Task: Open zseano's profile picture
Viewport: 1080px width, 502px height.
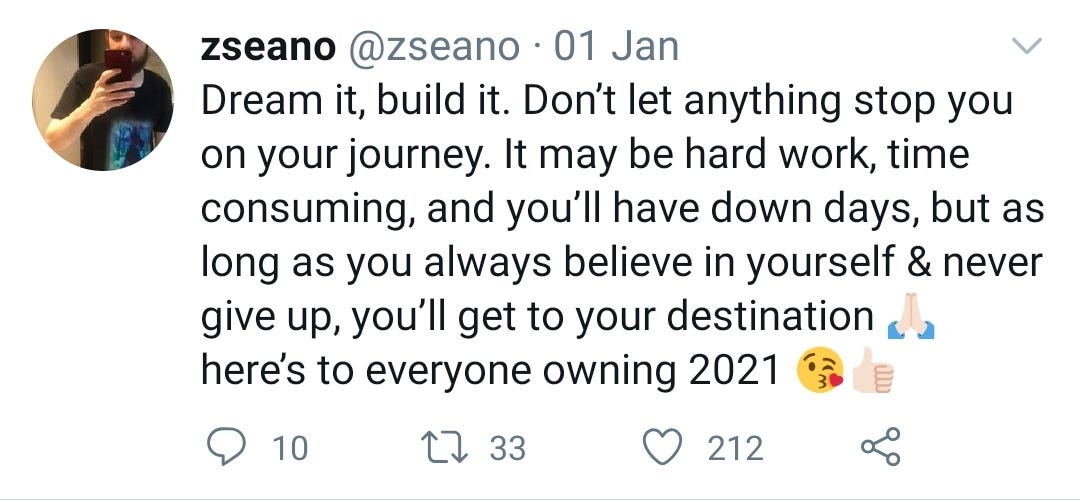Action: [103, 100]
